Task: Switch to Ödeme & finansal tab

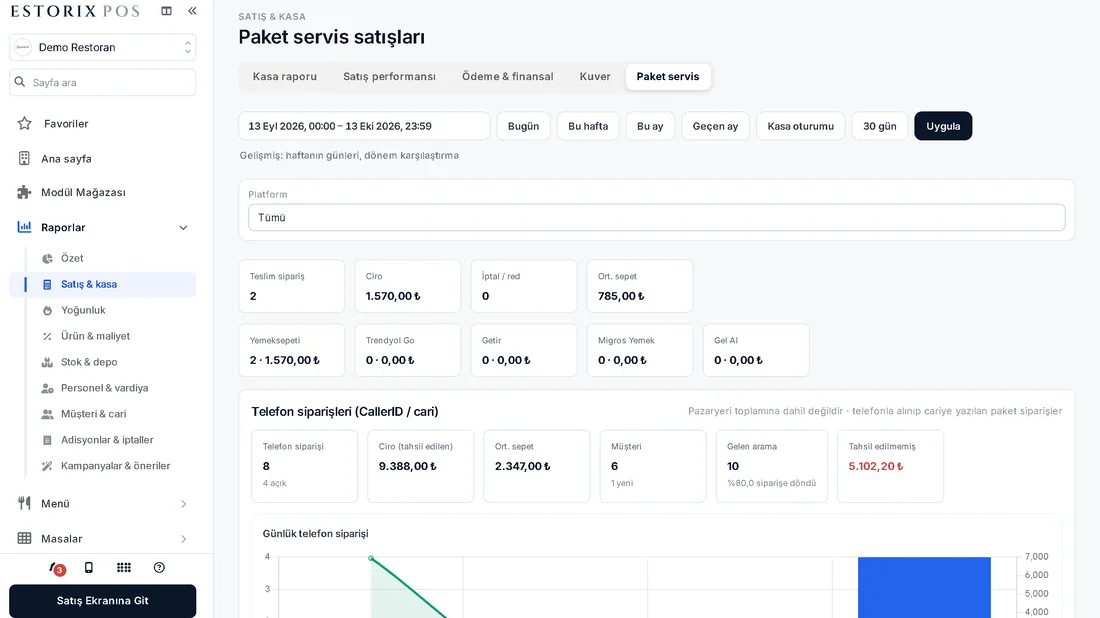Action: [x=507, y=76]
